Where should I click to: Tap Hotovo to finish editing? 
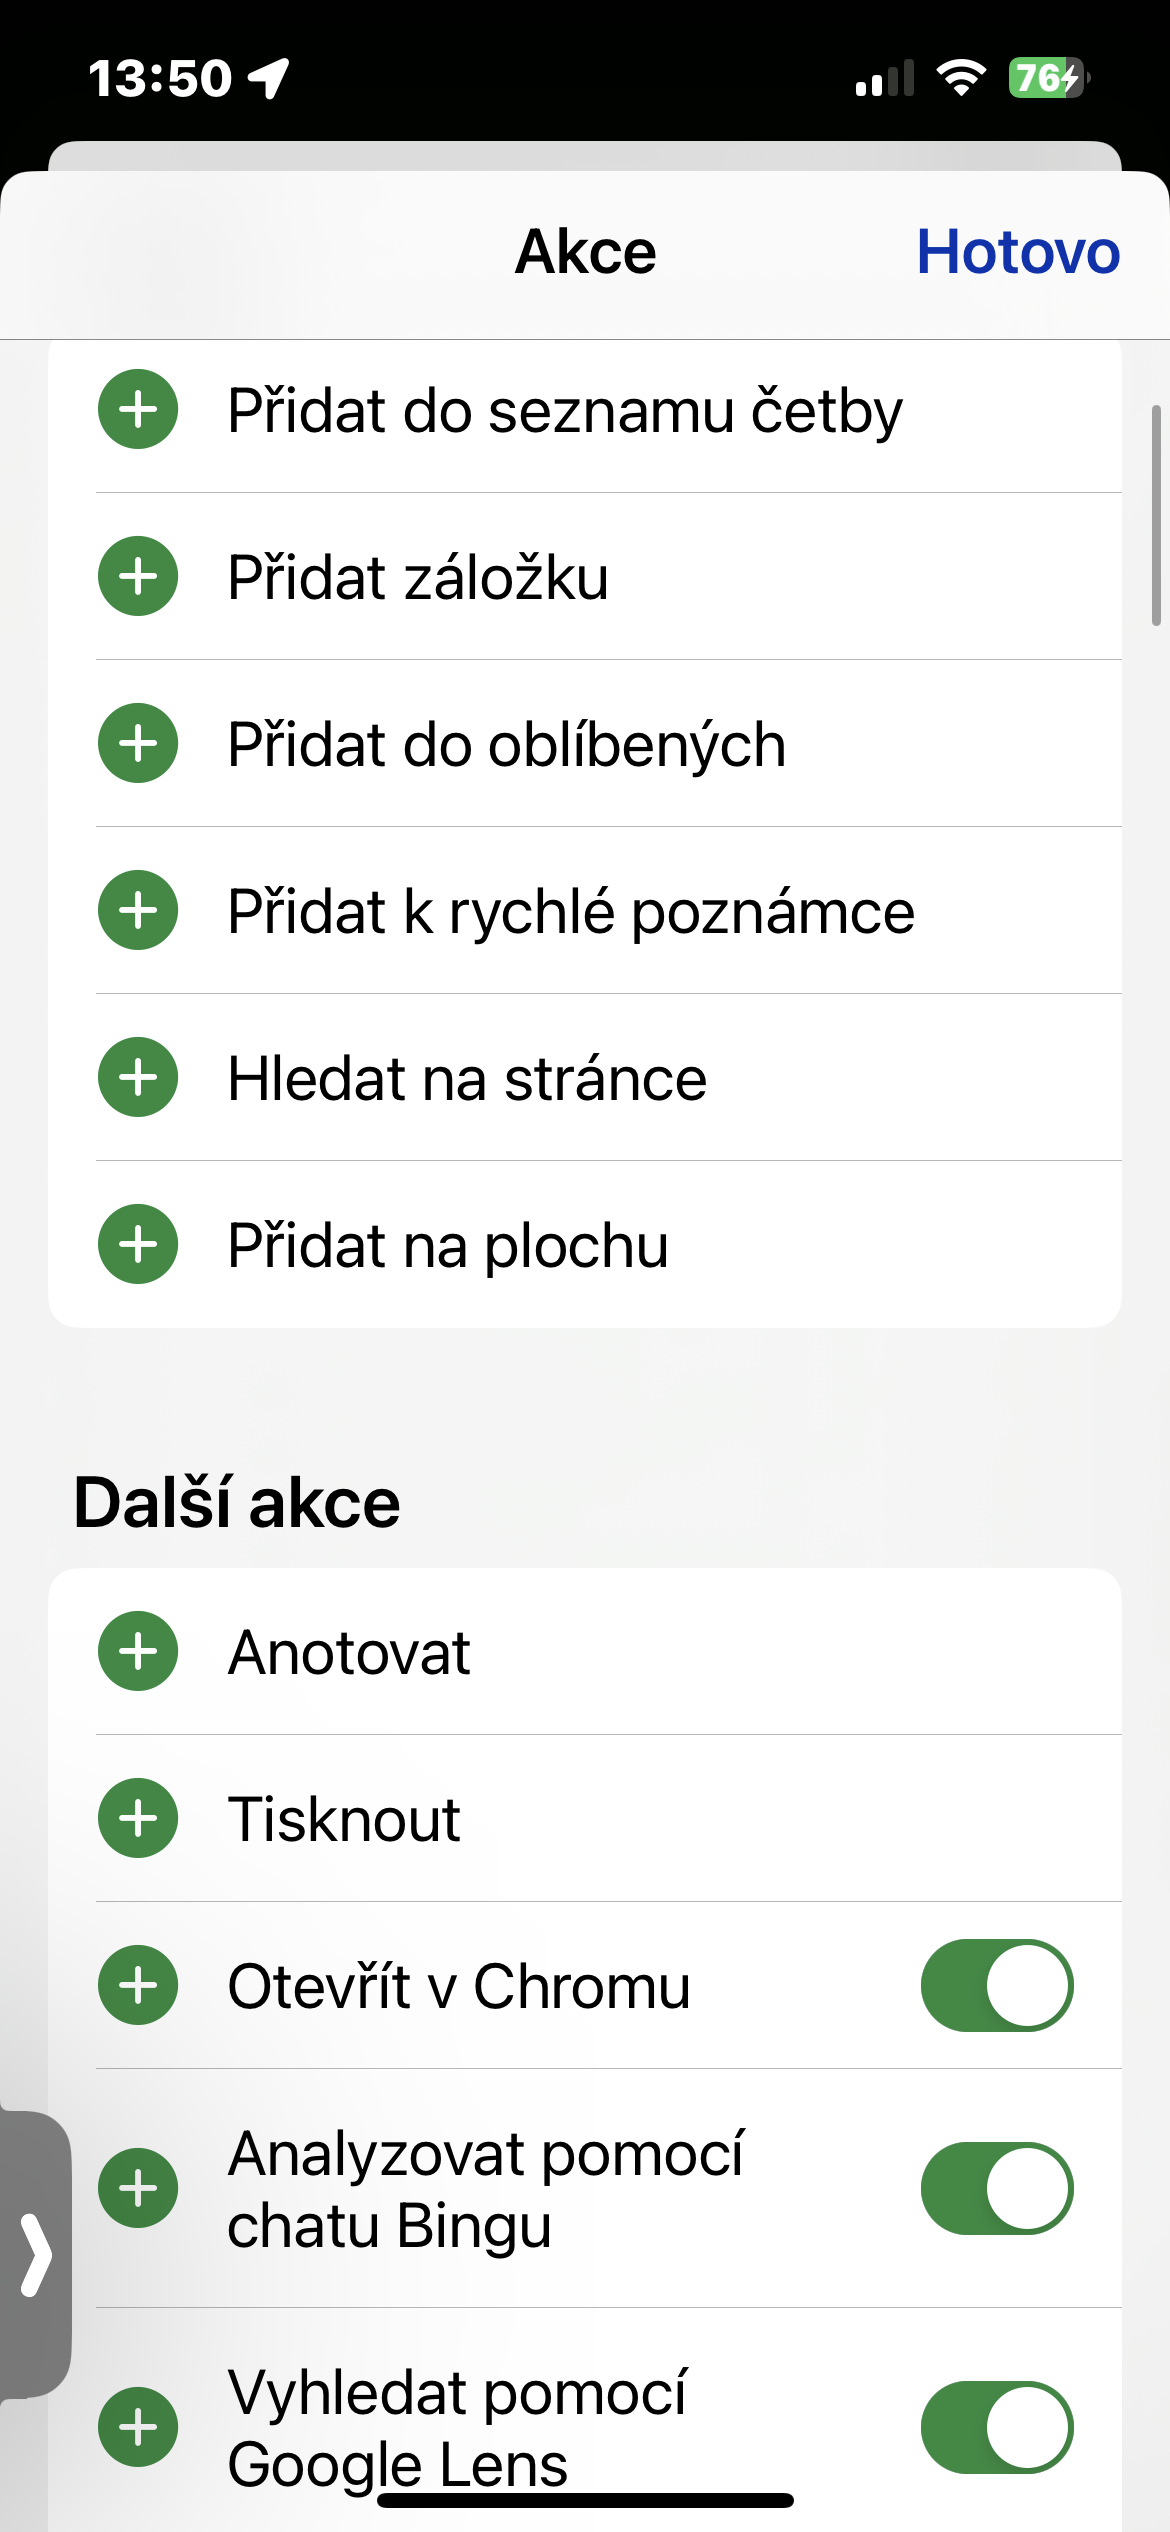click(x=1017, y=252)
